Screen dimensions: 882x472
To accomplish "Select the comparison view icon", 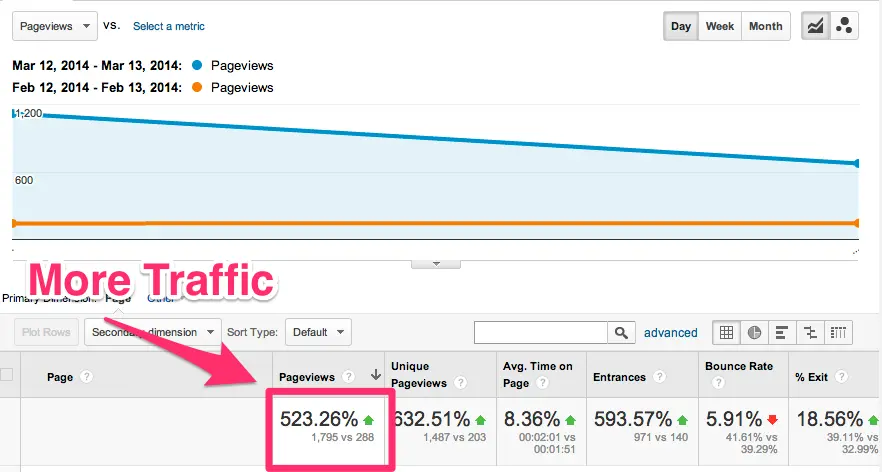I will [x=811, y=332].
